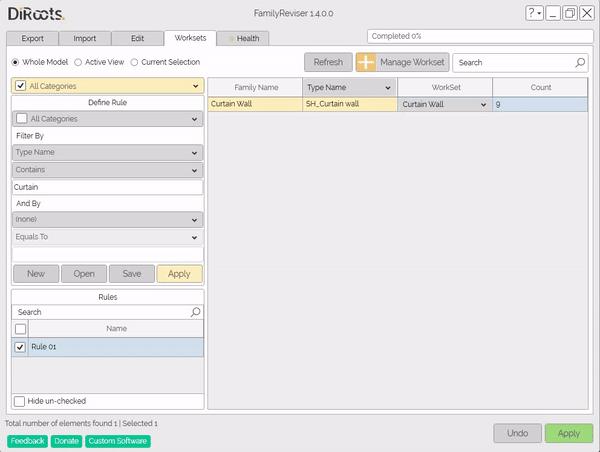Uncheck the Rule 01 checkbox
The height and width of the screenshot is (452, 600).
(x=21, y=346)
